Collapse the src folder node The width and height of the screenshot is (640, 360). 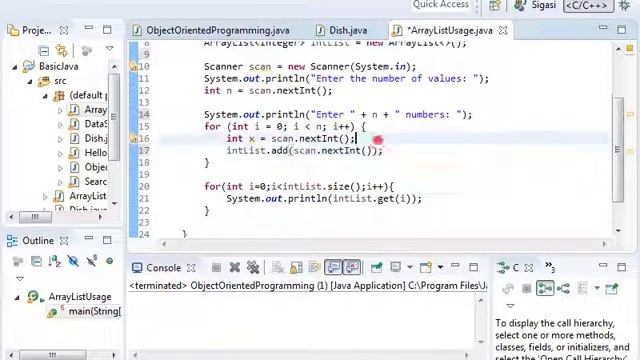click(x=30, y=81)
